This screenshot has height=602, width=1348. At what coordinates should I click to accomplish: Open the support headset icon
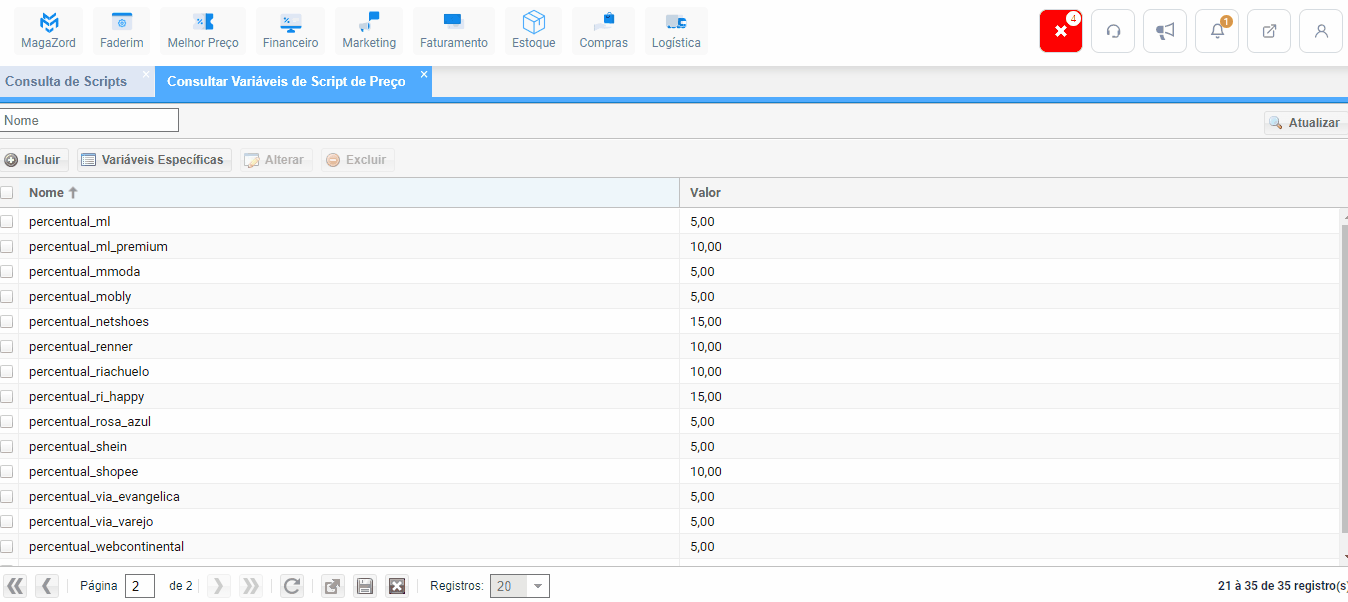1113,31
